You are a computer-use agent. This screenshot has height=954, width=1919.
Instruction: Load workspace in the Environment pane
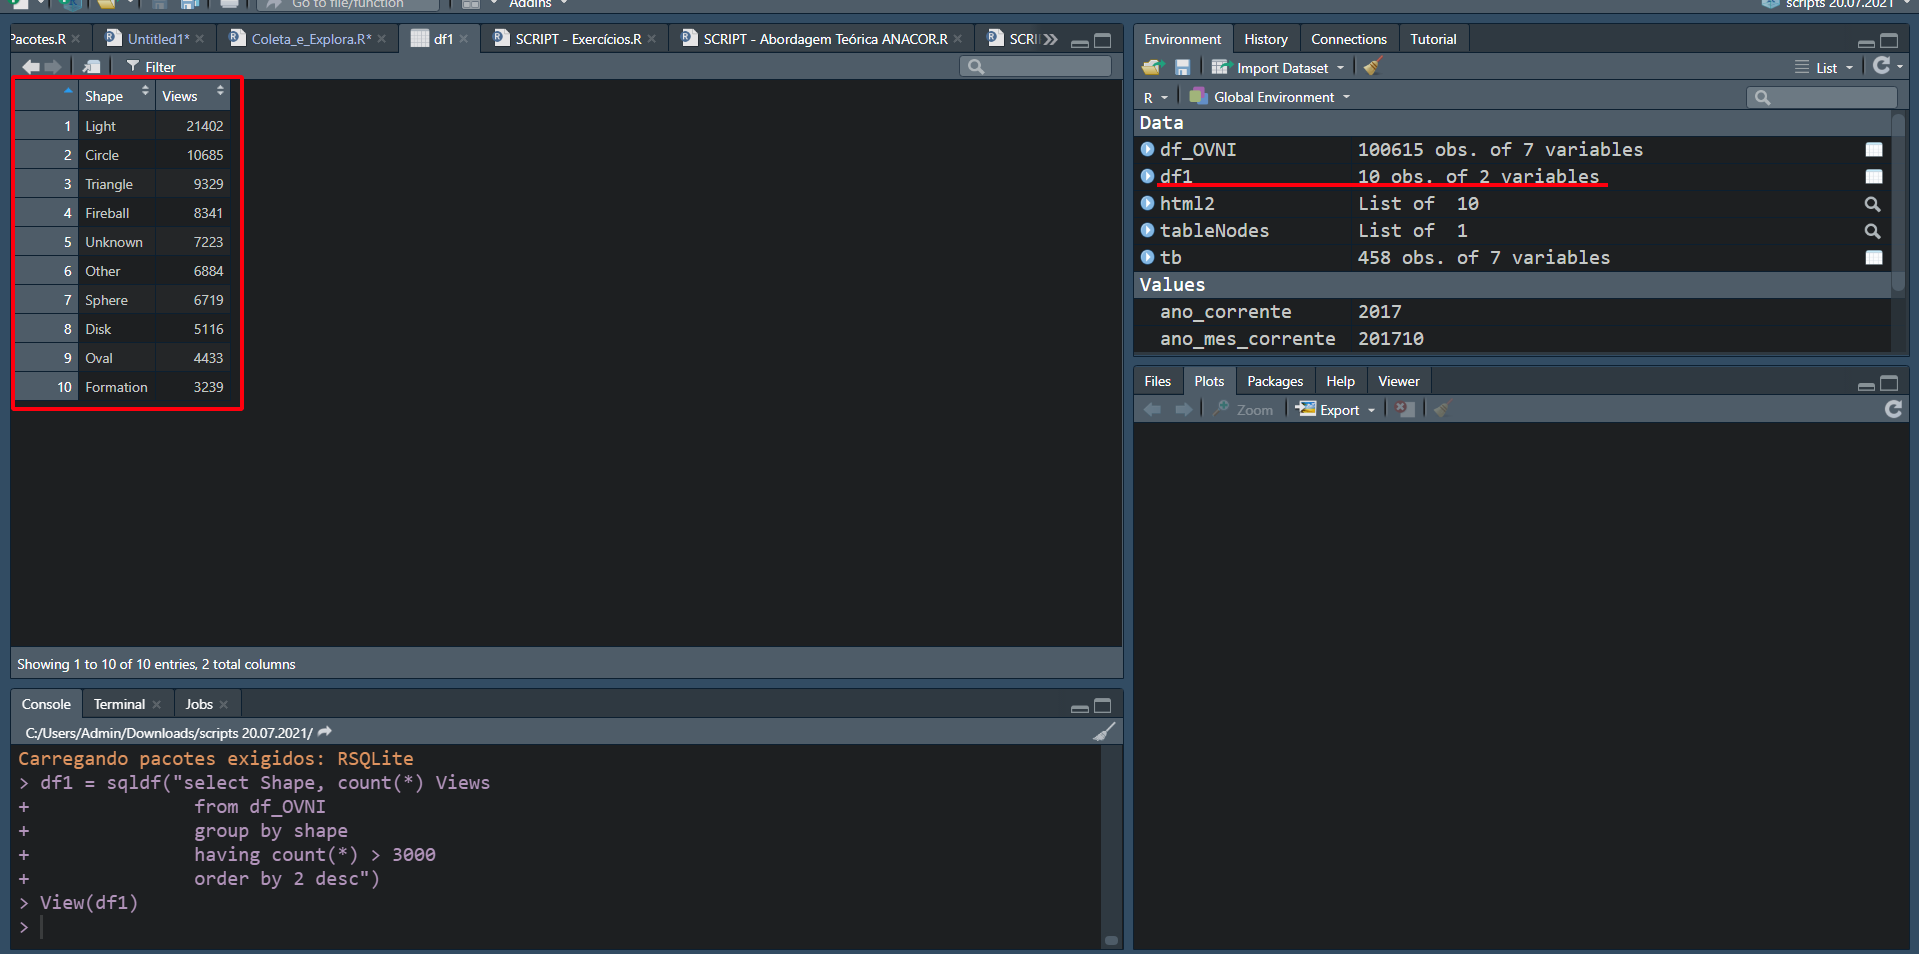pyautogui.click(x=1152, y=67)
